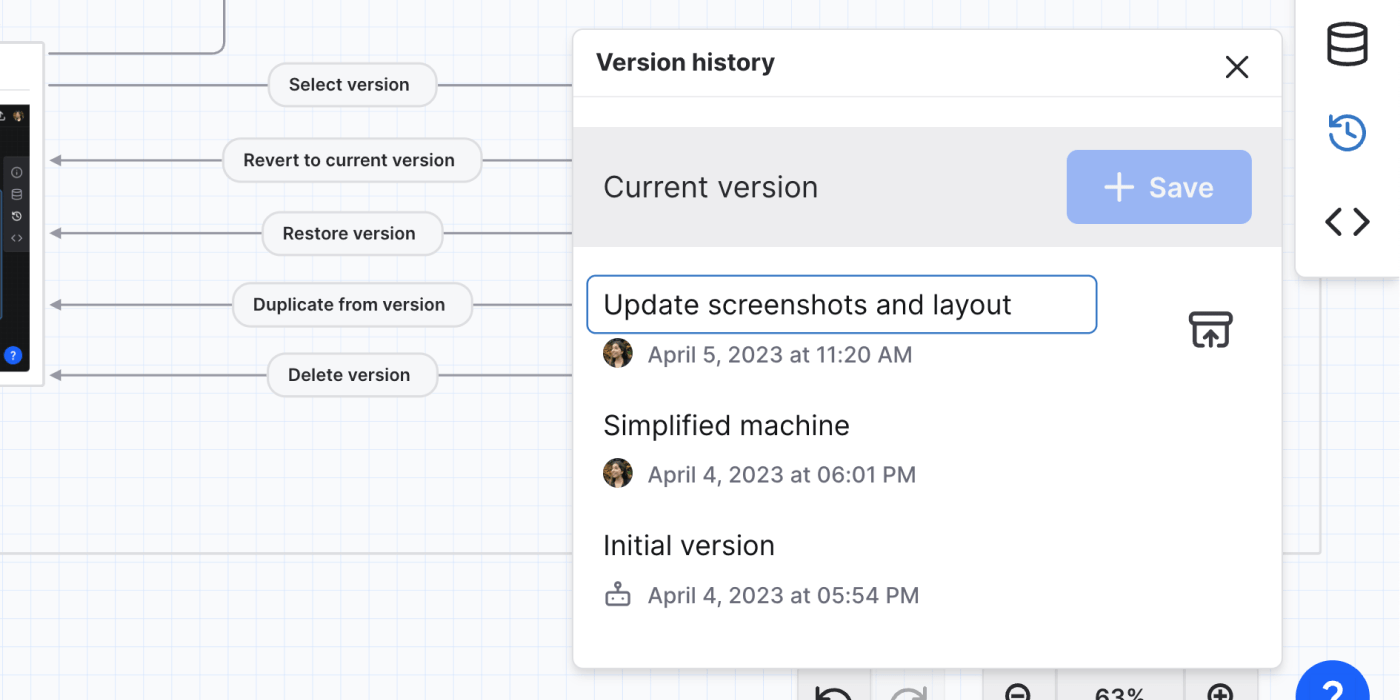Select the 'Initial version' entry
Image resolution: width=1400 pixels, height=700 pixels.
pyautogui.click(x=689, y=546)
